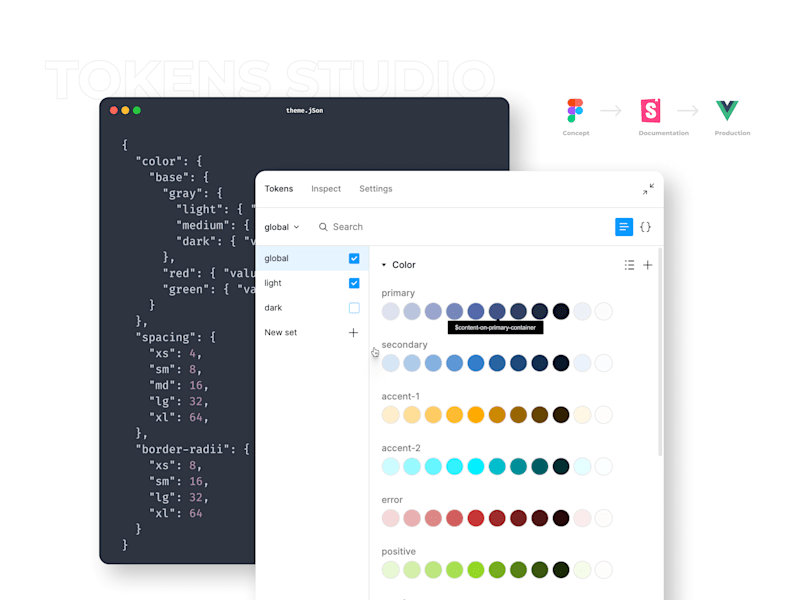Image resolution: width=800 pixels, height=600 pixels.
Task: Open the Tokens tab
Action: coord(279,189)
